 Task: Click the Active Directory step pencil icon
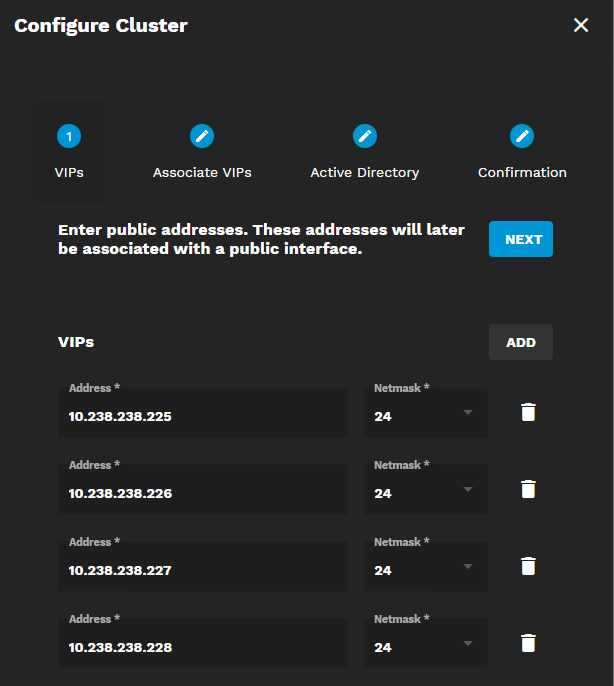click(364, 136)
